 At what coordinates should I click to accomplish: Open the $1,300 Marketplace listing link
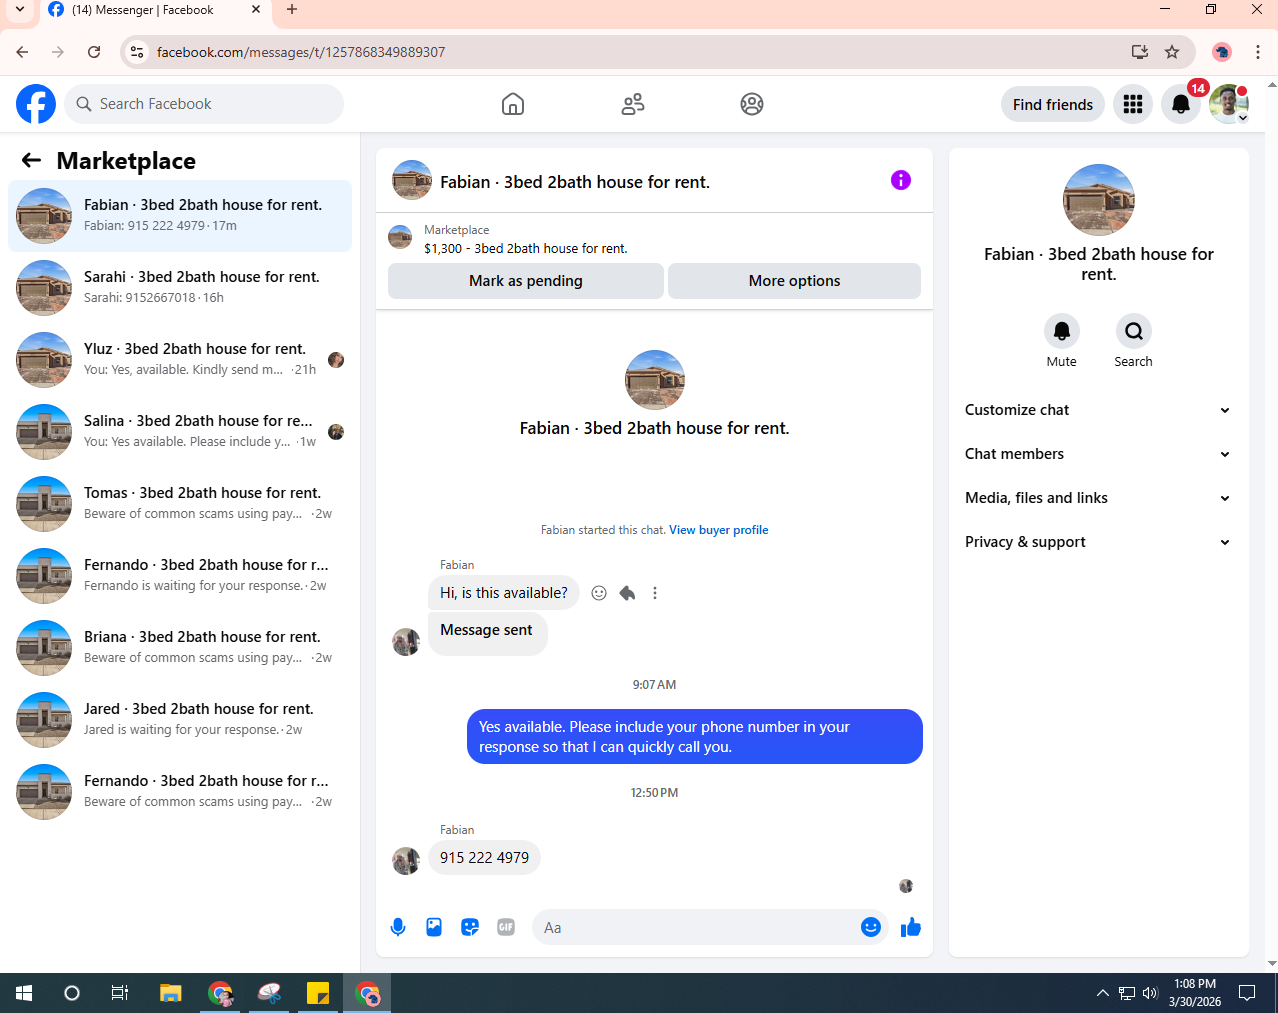pos(526,248)
